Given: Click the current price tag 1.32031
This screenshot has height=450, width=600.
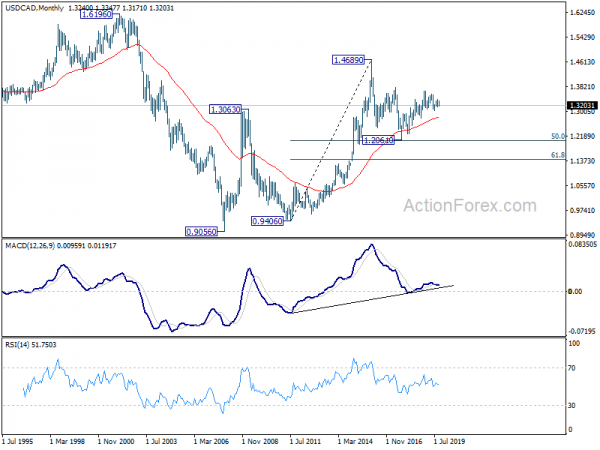Looking at the screenshot, I should click(x=582, y=106).
